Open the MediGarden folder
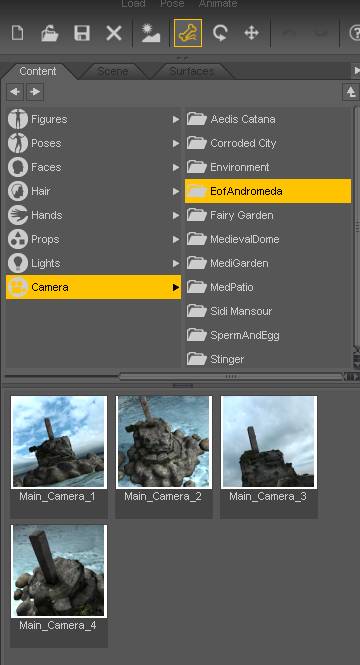This screenshot has width=360, height=665. (x=268, y=263)
